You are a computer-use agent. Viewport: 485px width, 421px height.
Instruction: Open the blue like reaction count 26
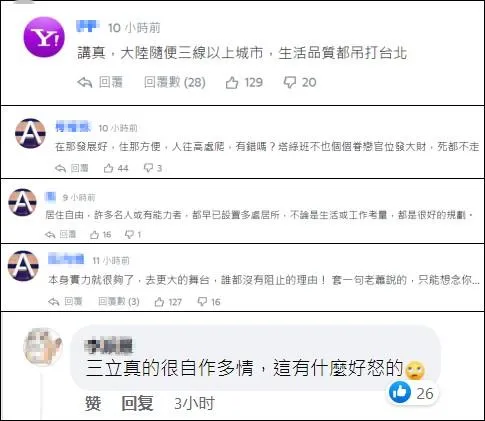click(413, 393)
